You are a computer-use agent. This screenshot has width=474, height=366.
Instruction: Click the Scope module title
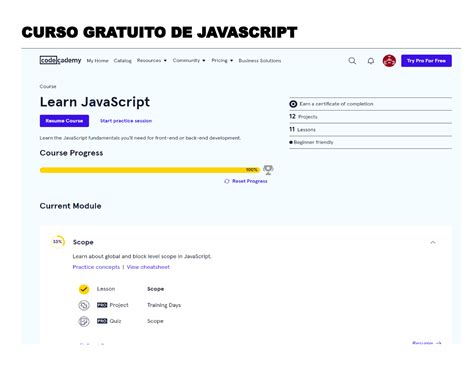[x=83, y=242]
